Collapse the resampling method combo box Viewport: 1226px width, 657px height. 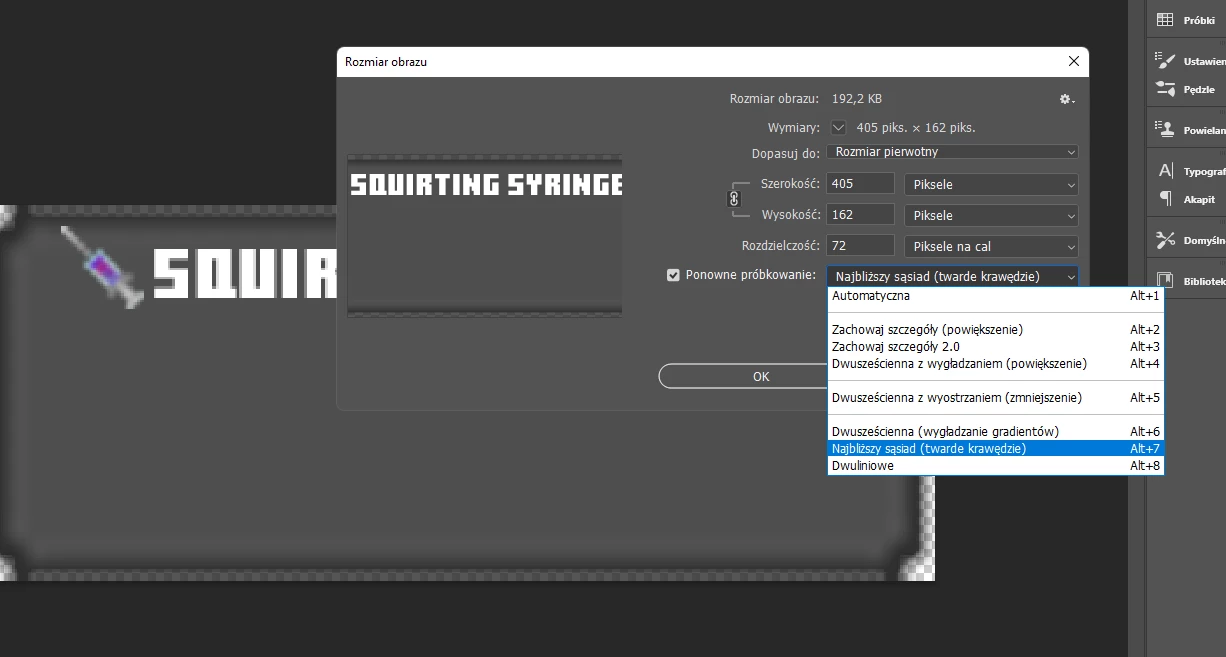point(953,276)
